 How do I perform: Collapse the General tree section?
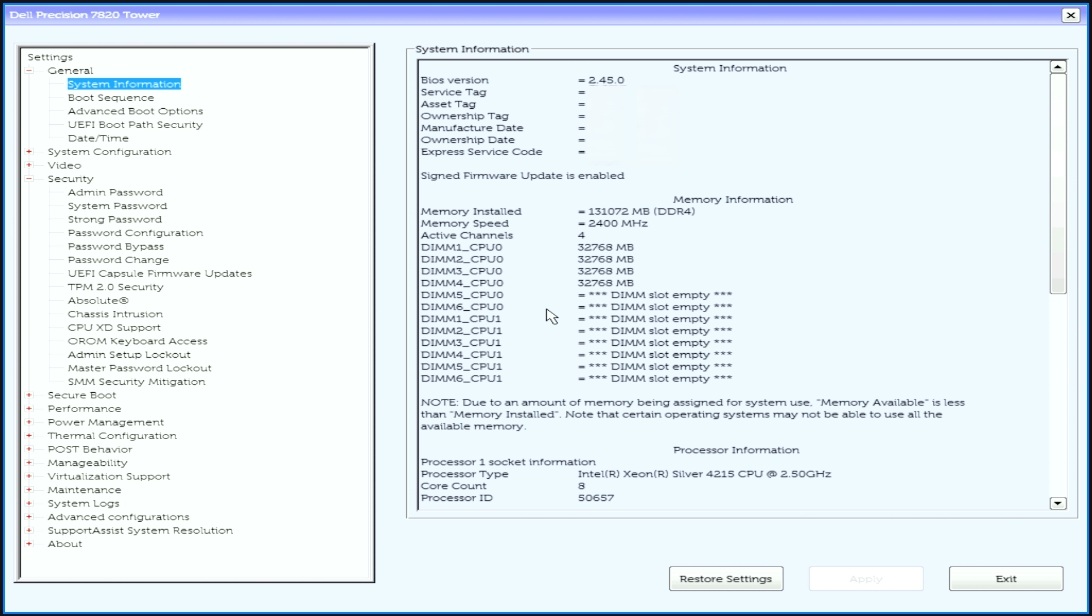coord(29,71)
